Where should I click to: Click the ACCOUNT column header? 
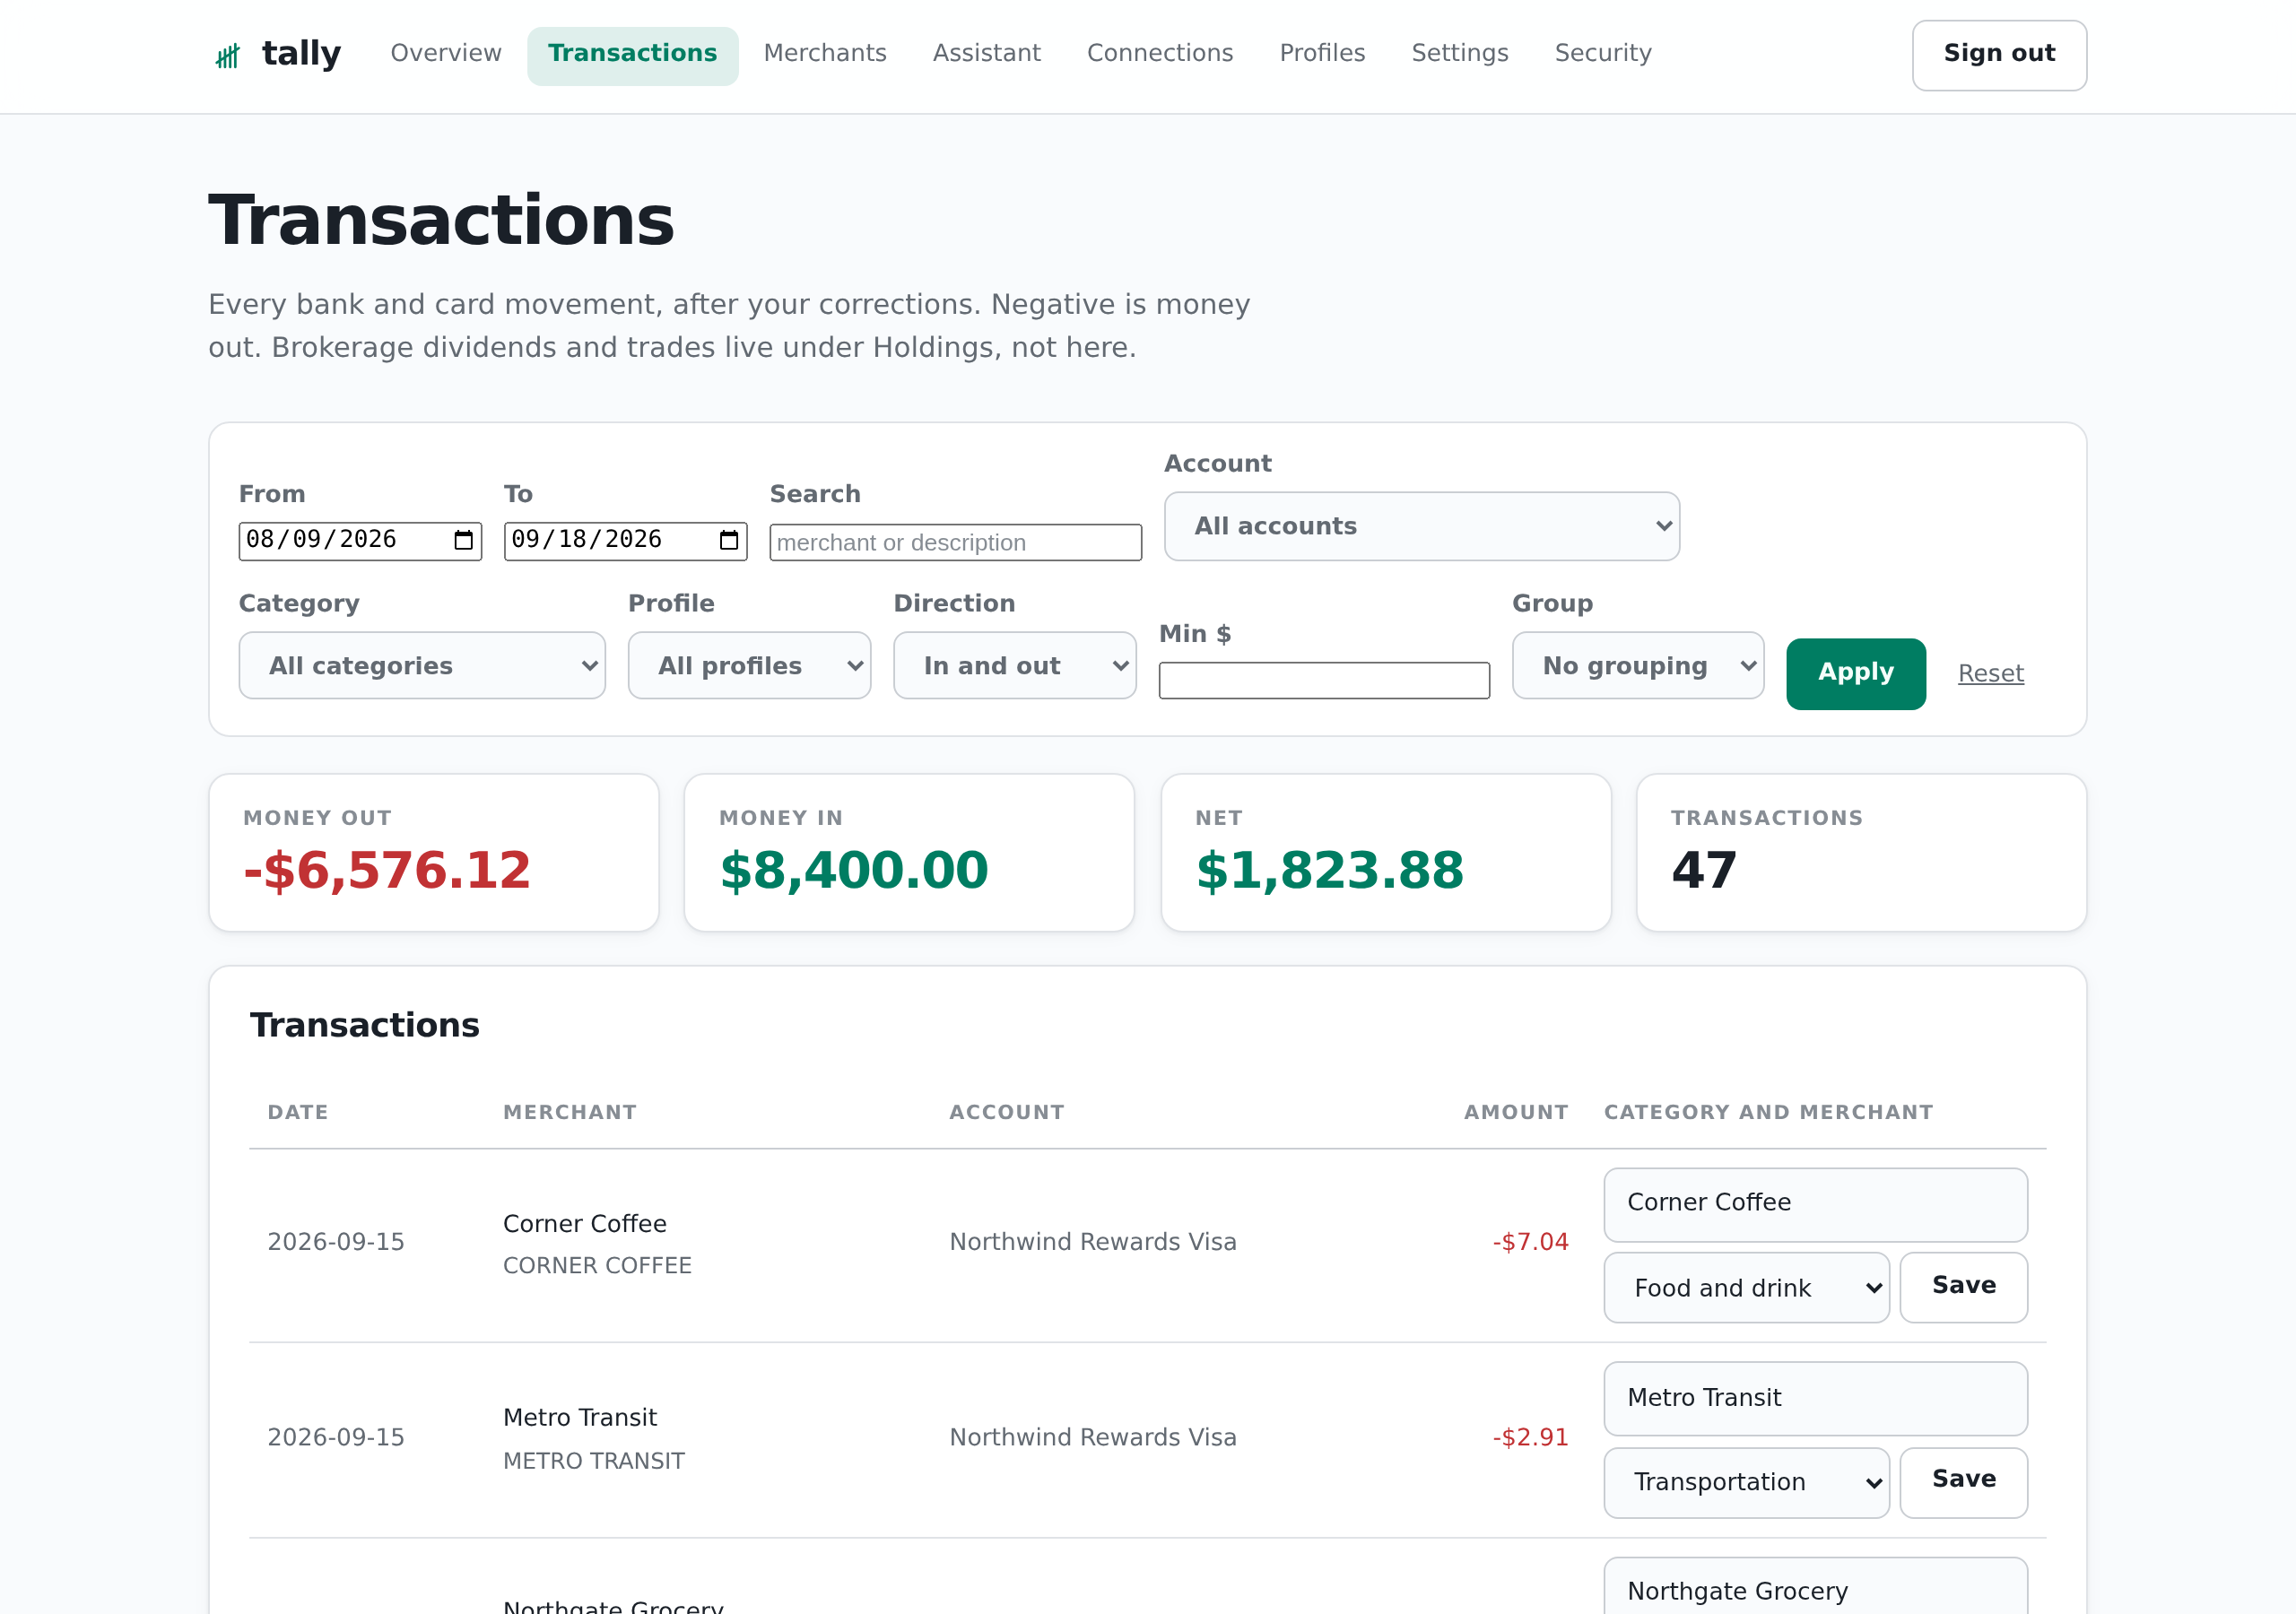pos(1007,1112)
